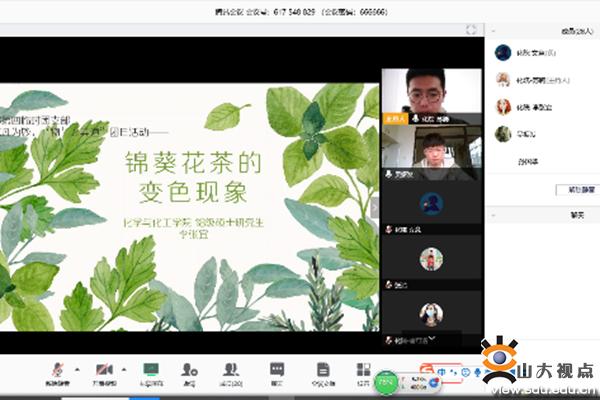Click the top speaker video thumbnail with glasses
Viewport: 600px width, 400px height.
tap(426, 94)
